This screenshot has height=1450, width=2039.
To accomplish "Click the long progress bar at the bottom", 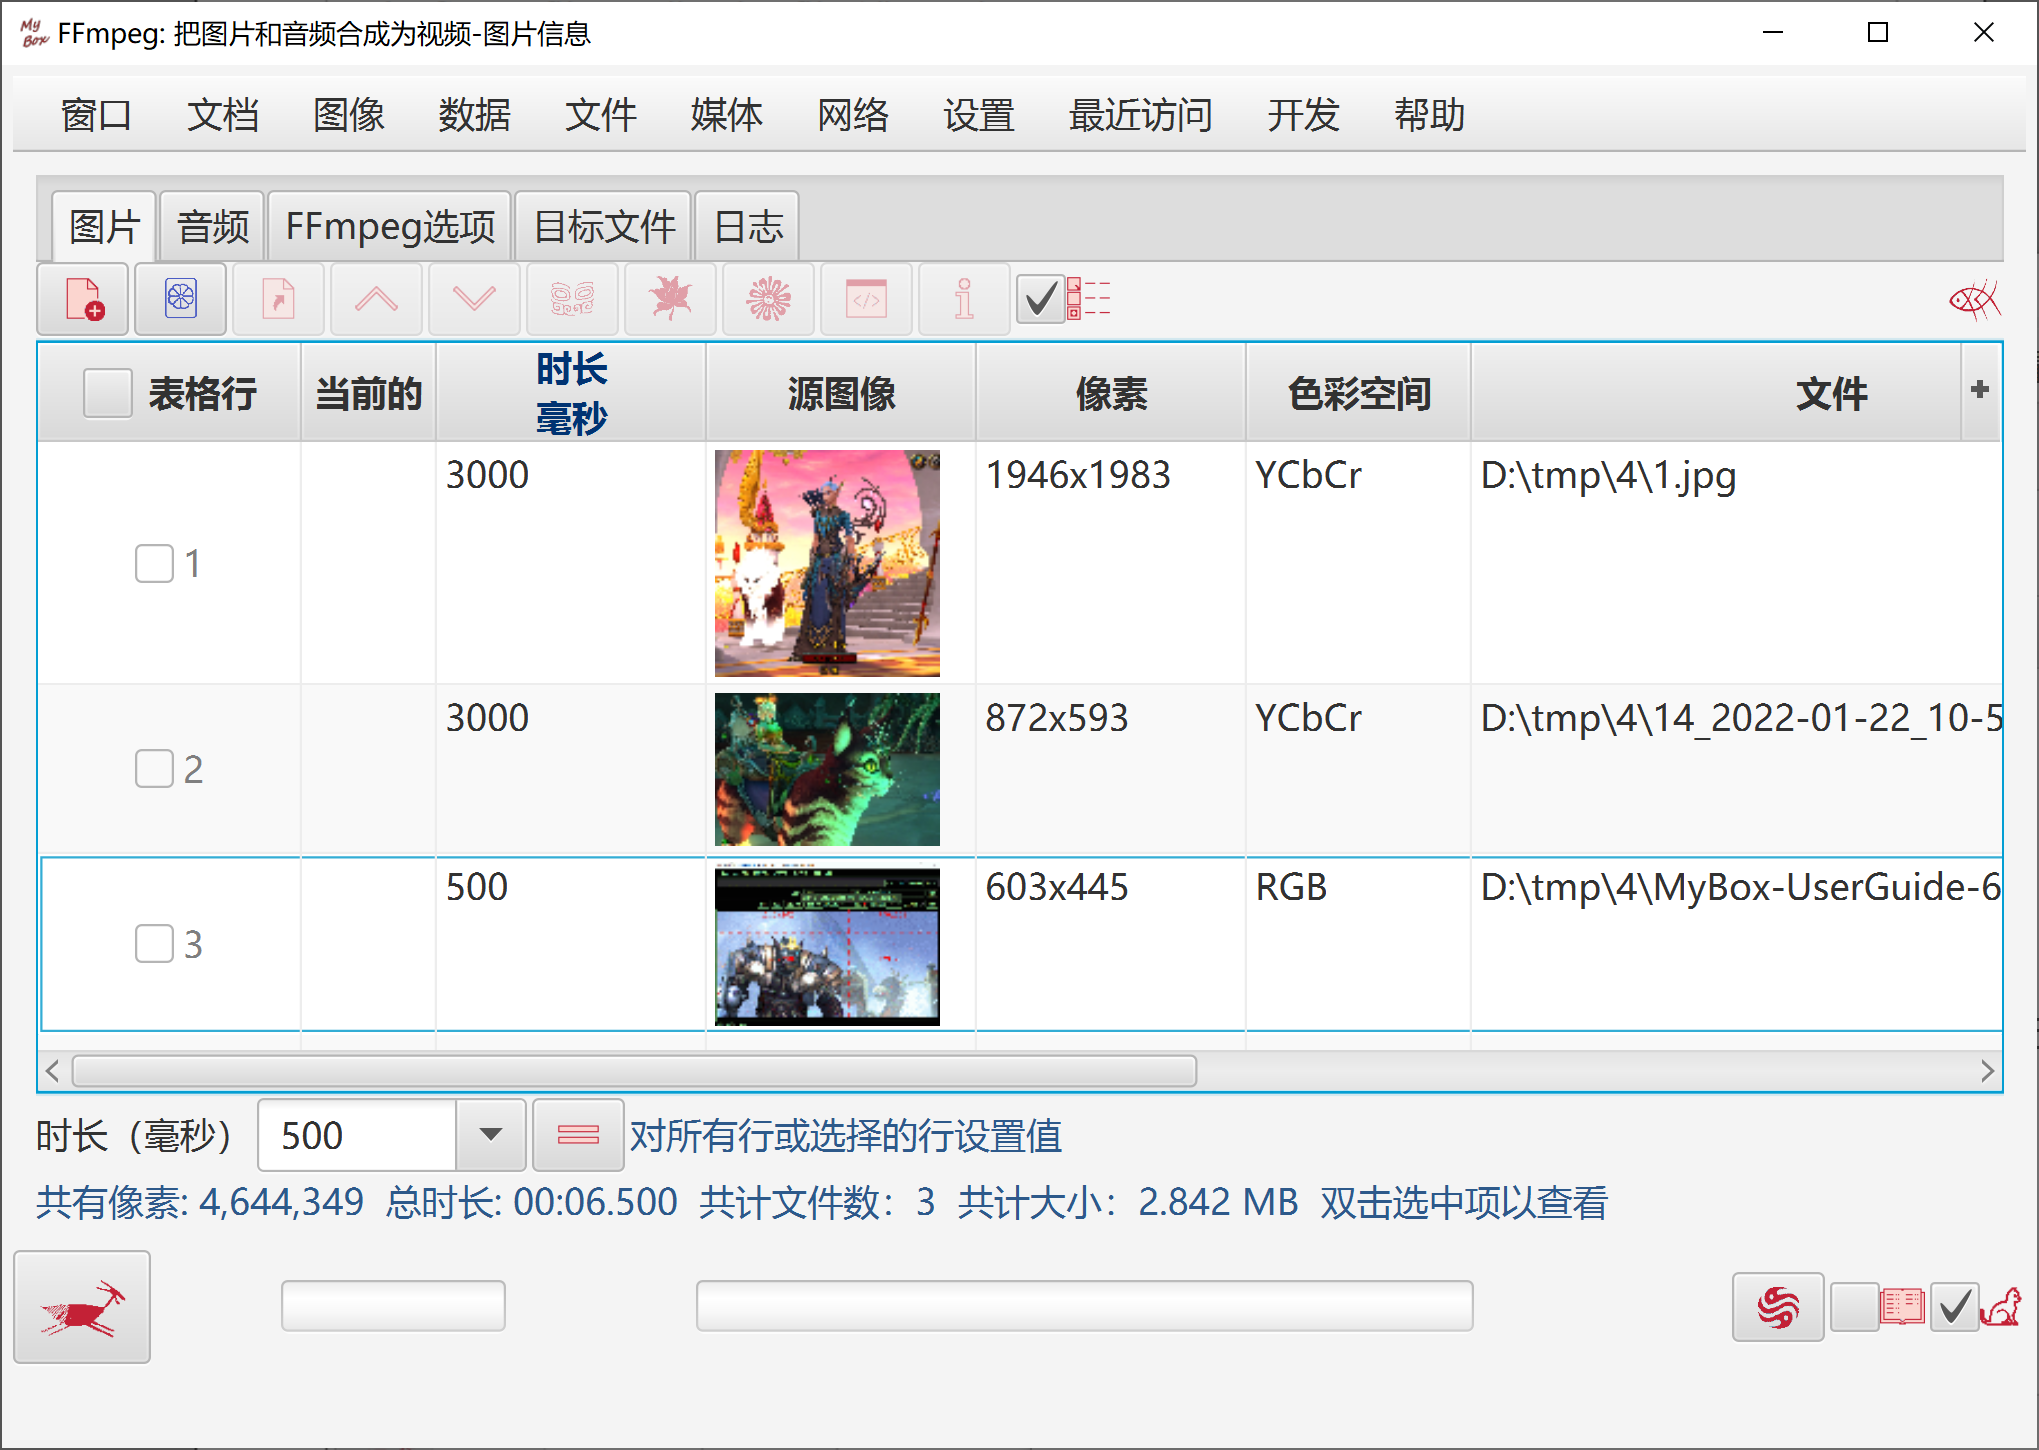I will (1084, 1306).
